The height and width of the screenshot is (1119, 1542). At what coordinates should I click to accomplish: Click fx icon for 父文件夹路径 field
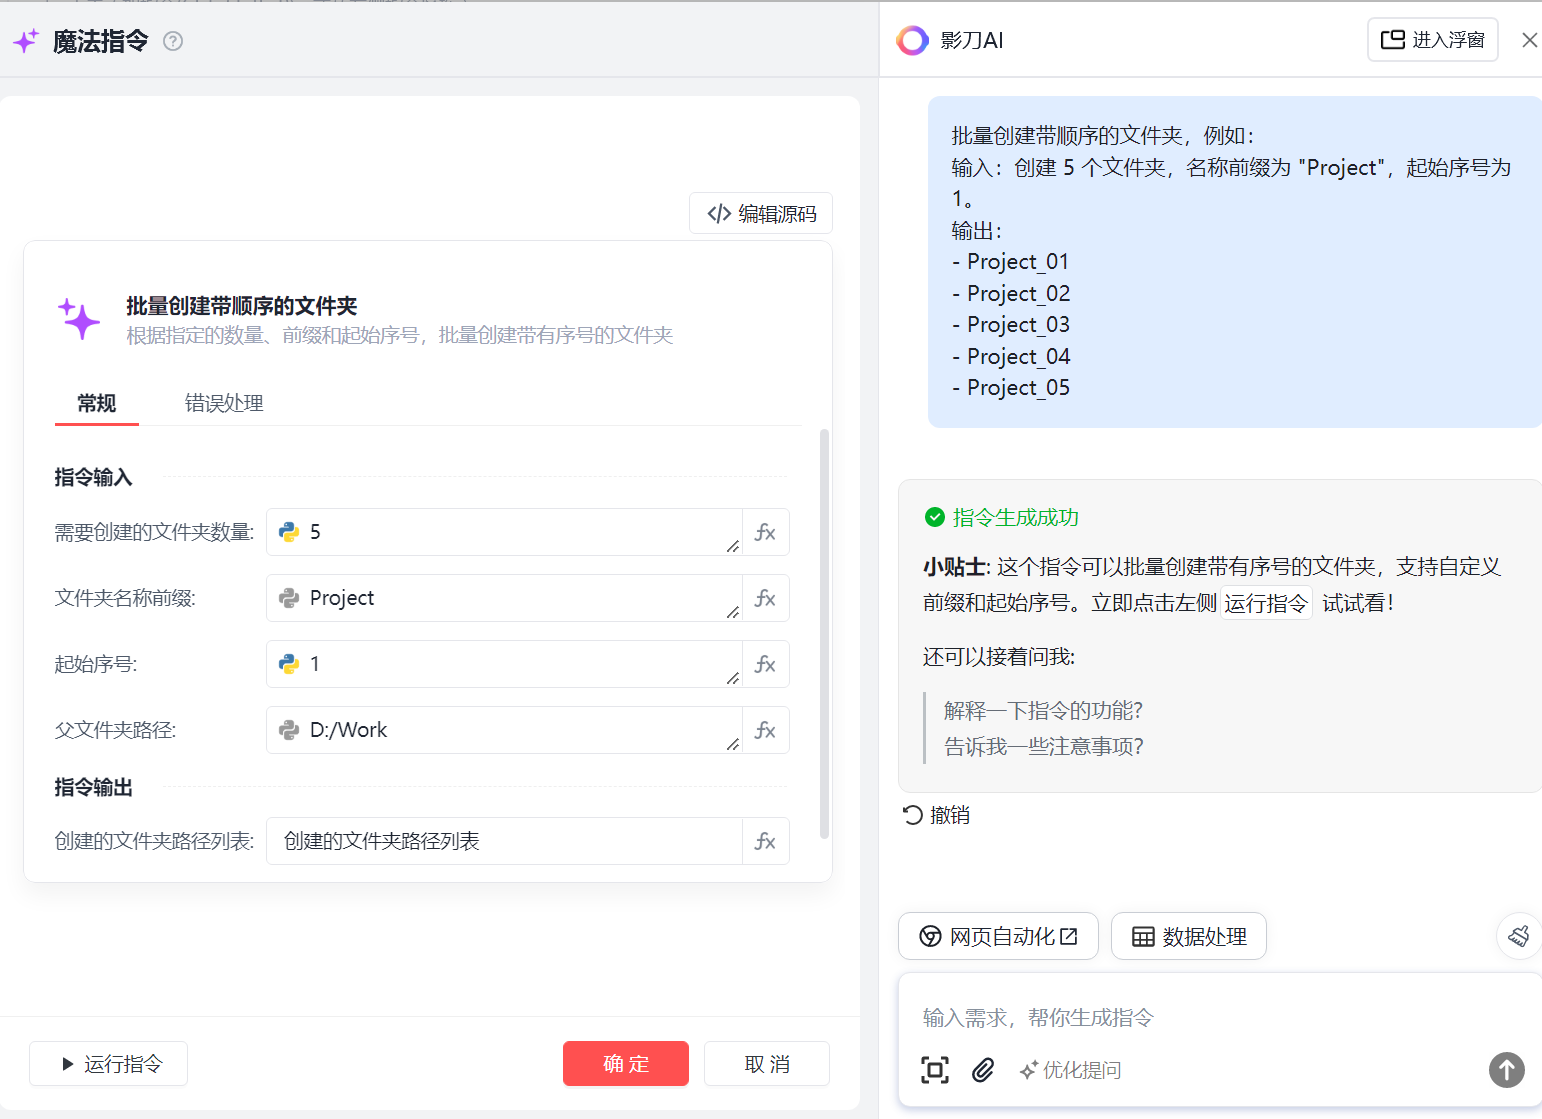(x=765, y=730)
